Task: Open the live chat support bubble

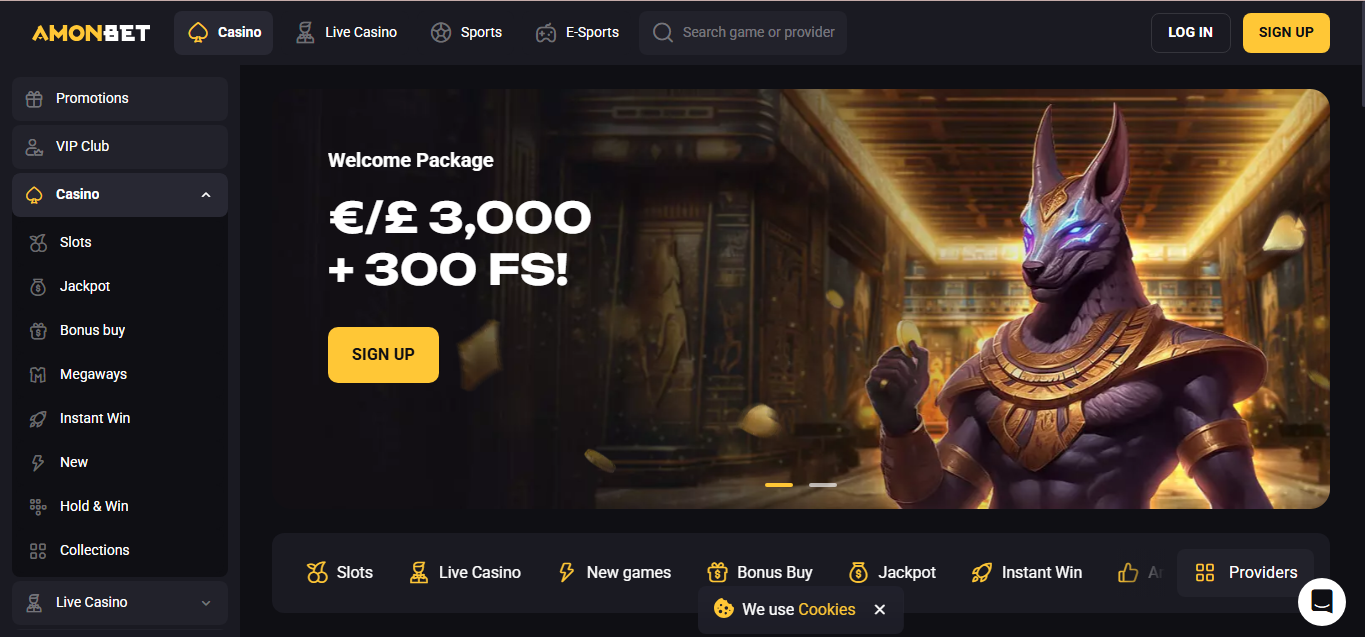Action: [x=1322, y=601]
